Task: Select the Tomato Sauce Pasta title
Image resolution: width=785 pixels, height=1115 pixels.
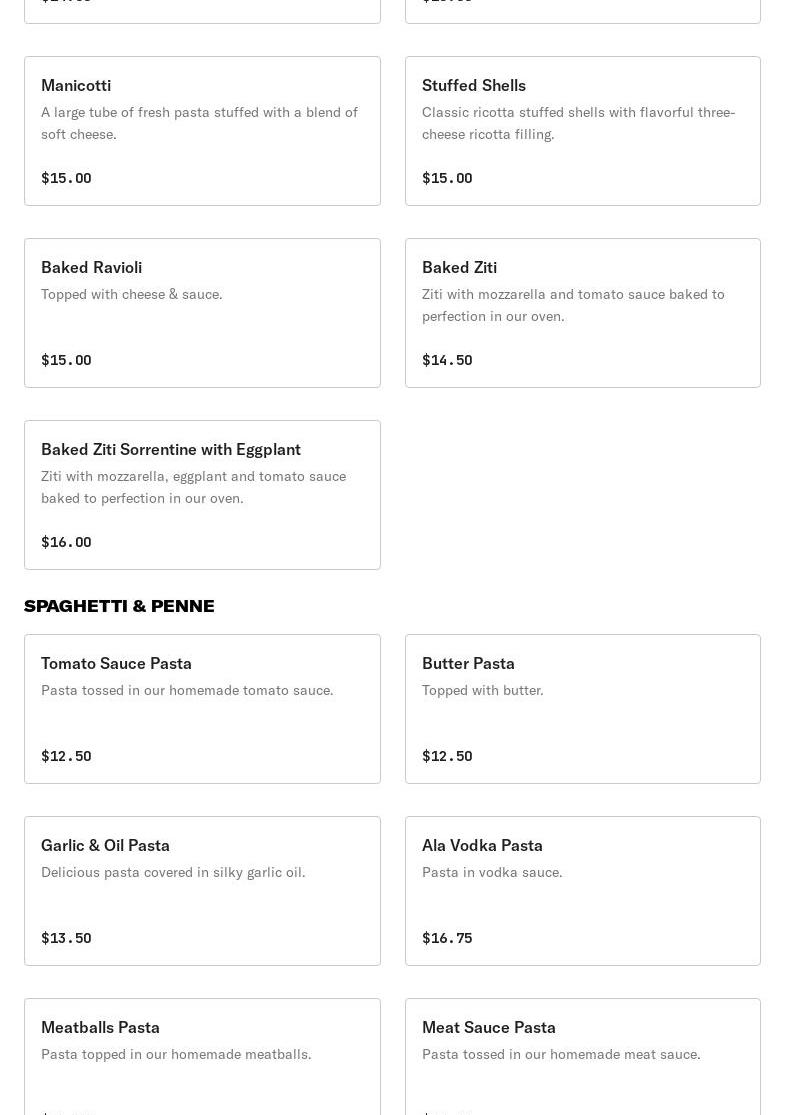Action: pyautogui.click(x=116, y=663)
